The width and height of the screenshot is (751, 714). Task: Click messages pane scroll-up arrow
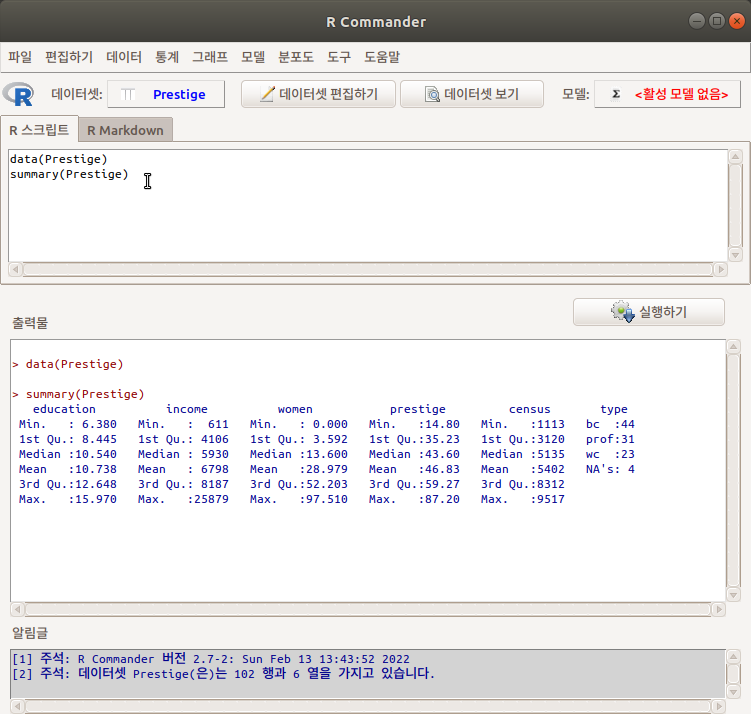click(733, 656)
